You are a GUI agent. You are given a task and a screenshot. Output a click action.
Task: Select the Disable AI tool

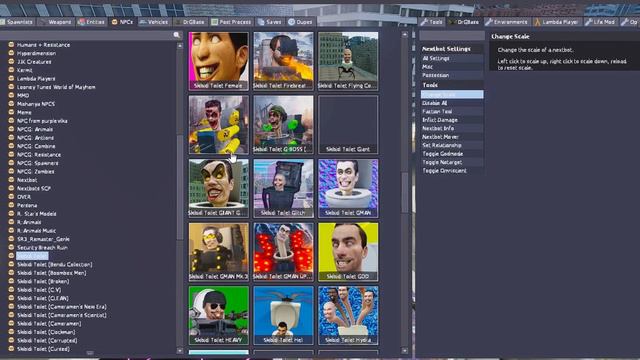click(452, 103)
